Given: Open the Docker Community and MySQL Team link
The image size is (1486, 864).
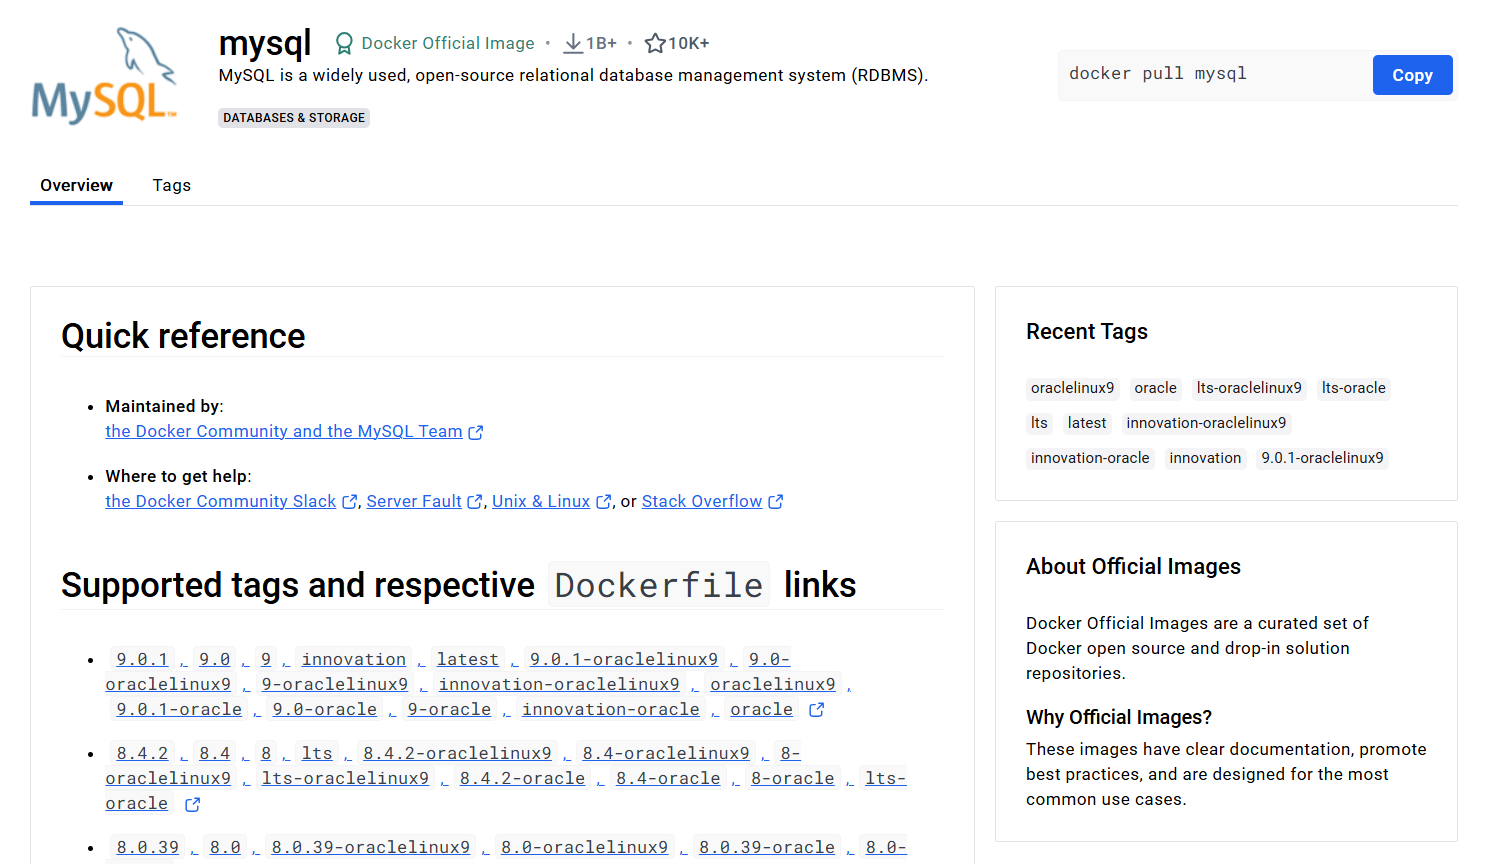Looking at the screenshot, I should pos(284,431).
